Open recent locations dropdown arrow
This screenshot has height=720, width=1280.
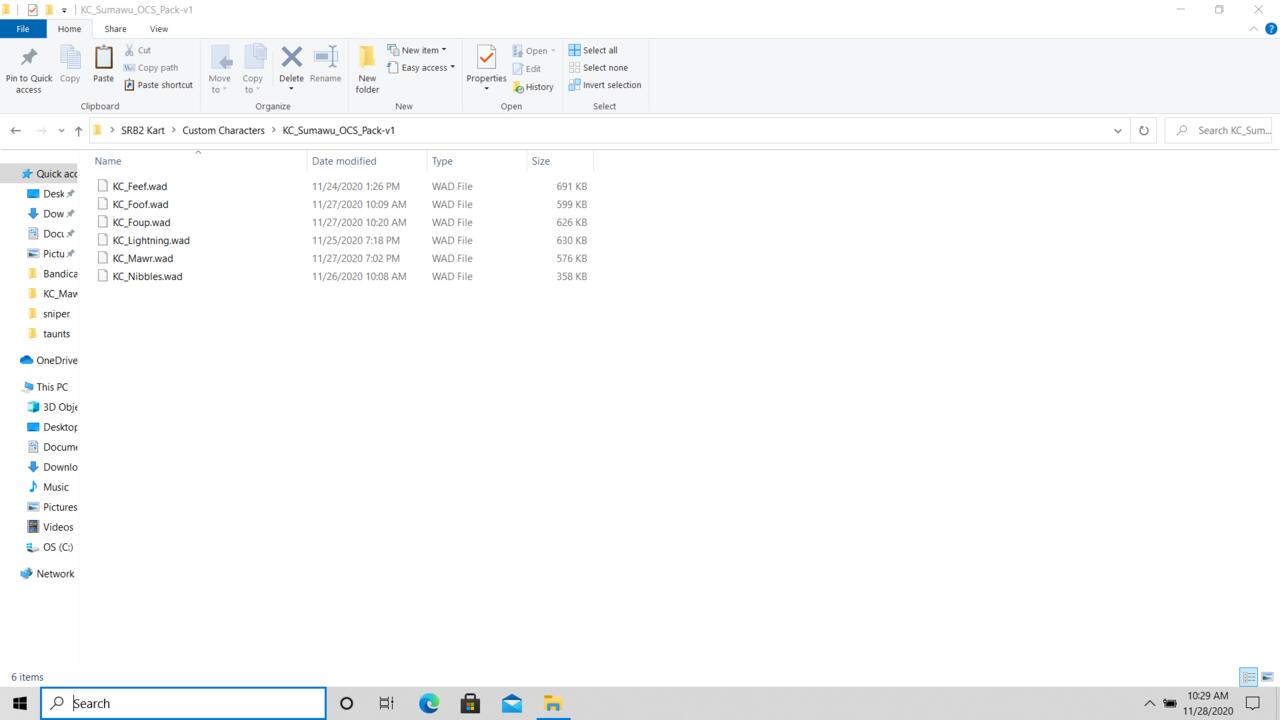(x=61, y=130)
